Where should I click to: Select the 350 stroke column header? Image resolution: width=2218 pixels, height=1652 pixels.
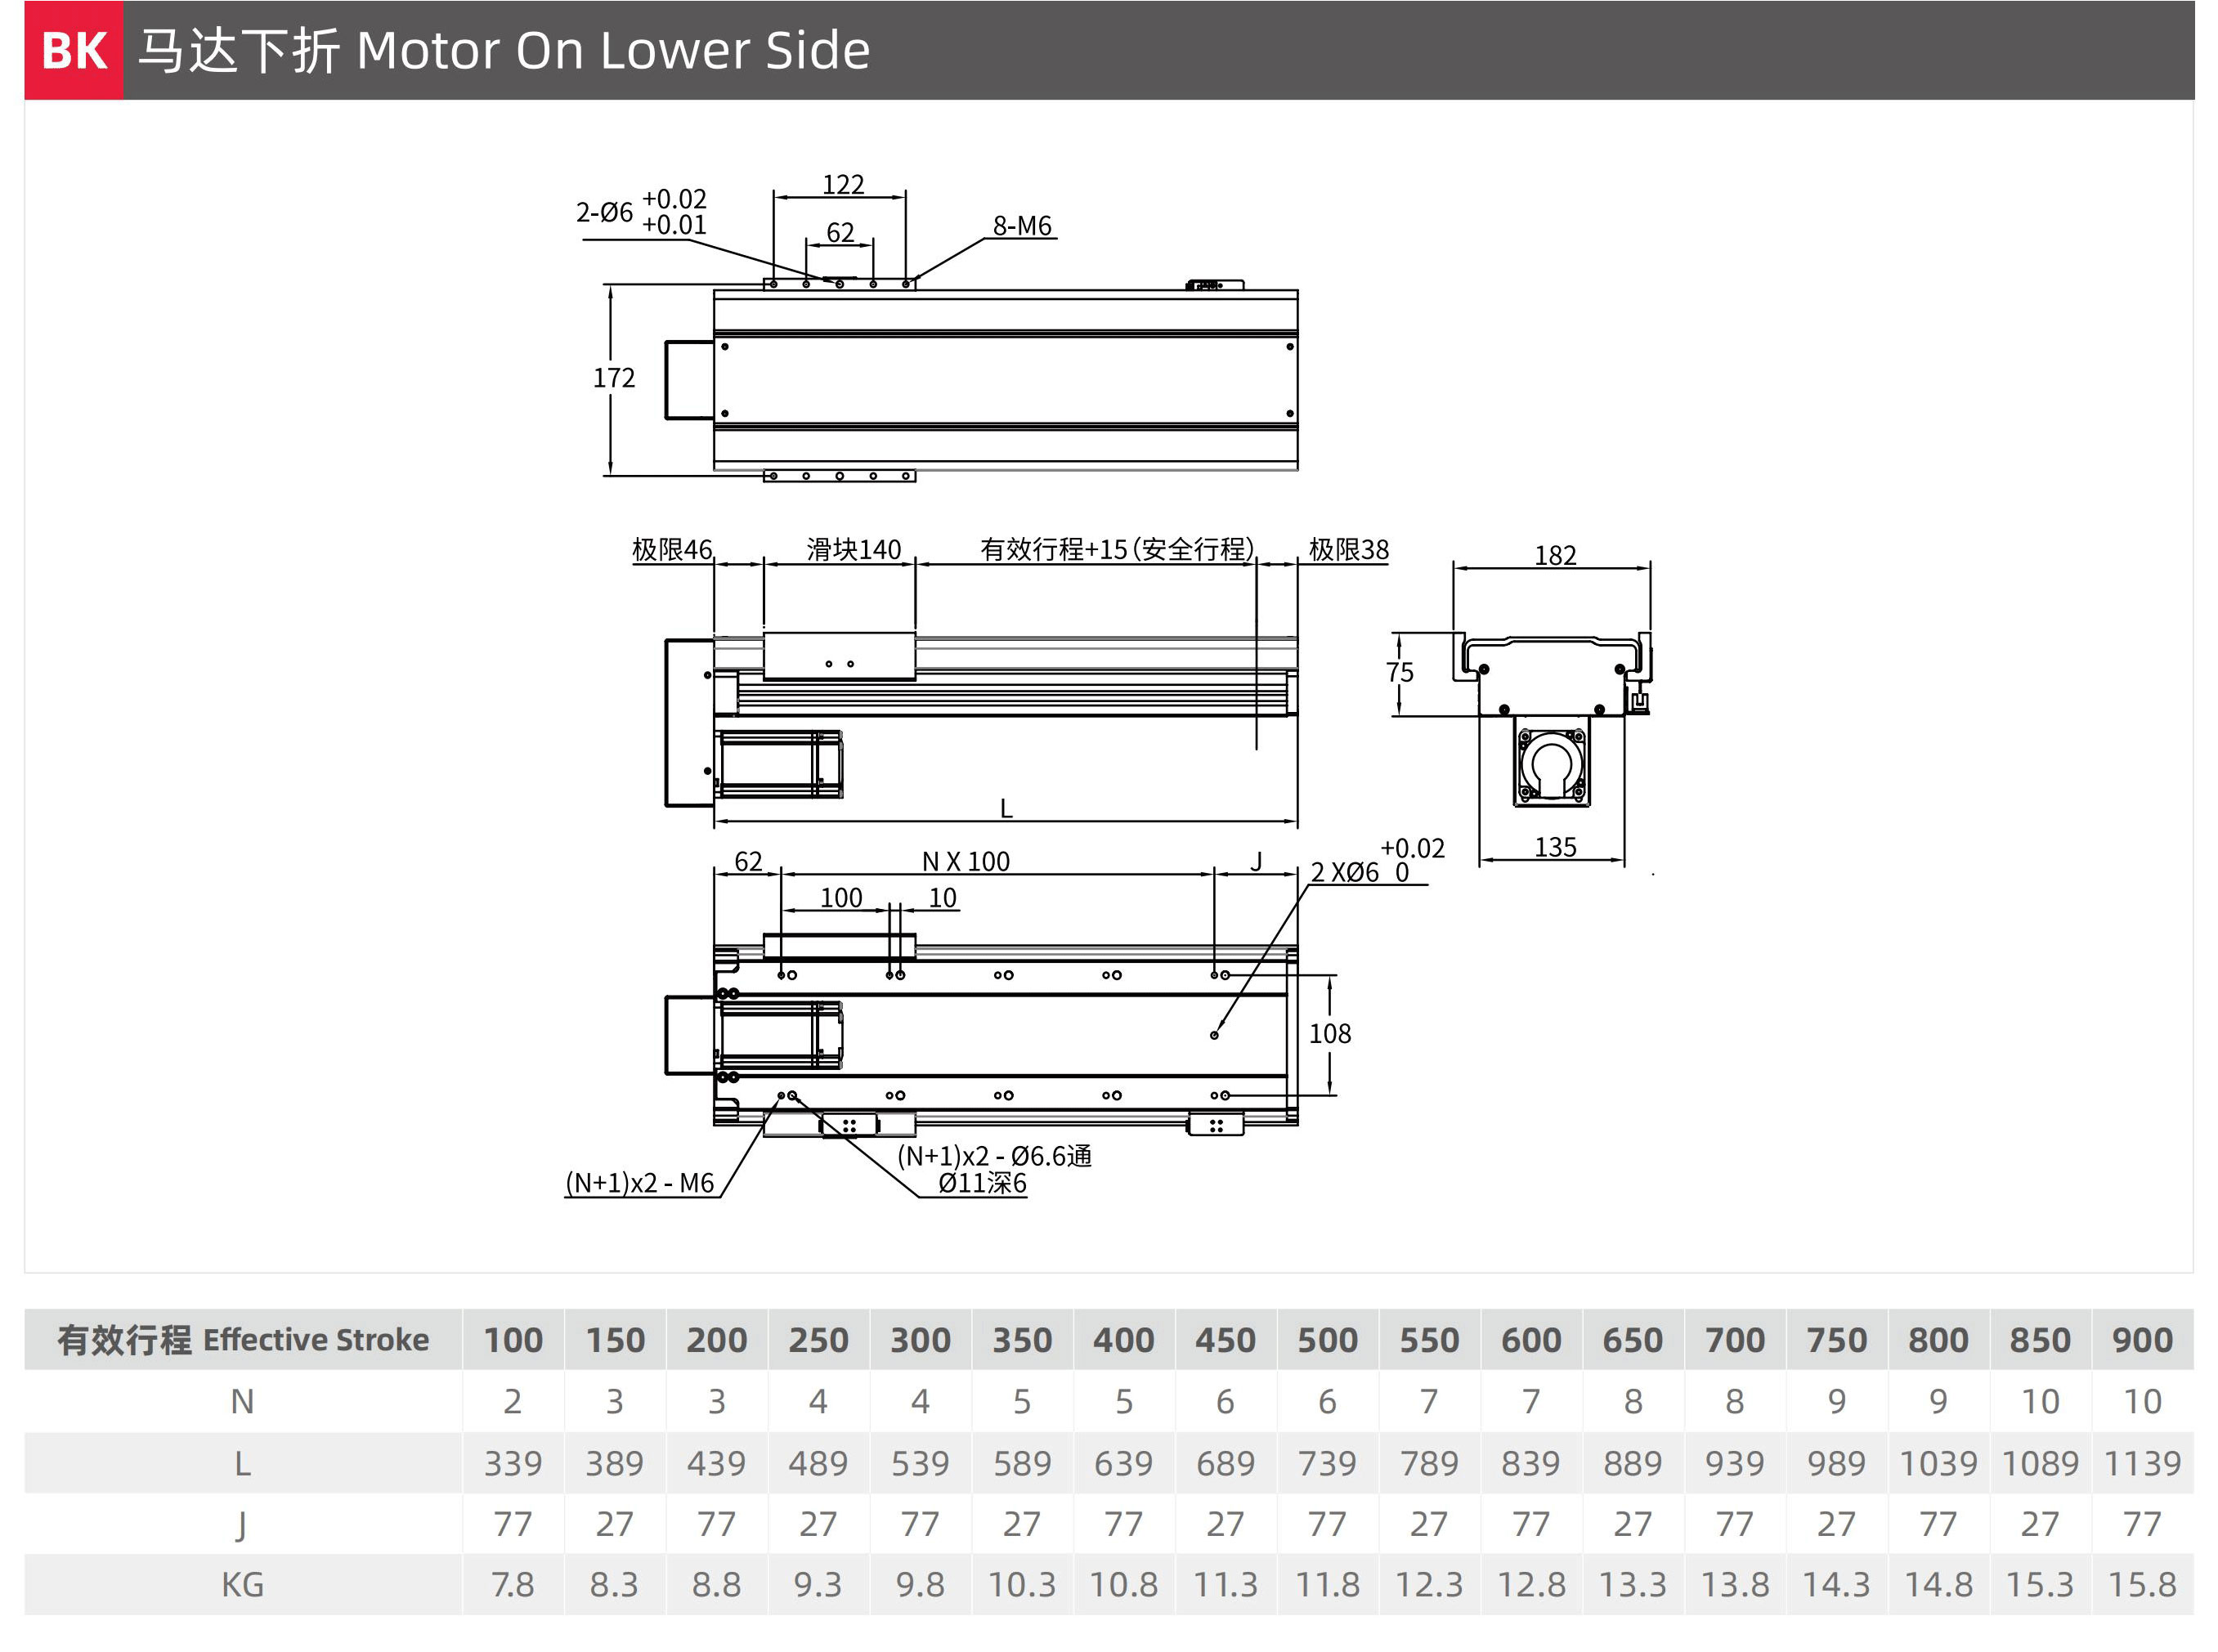click(1022, 1340)
